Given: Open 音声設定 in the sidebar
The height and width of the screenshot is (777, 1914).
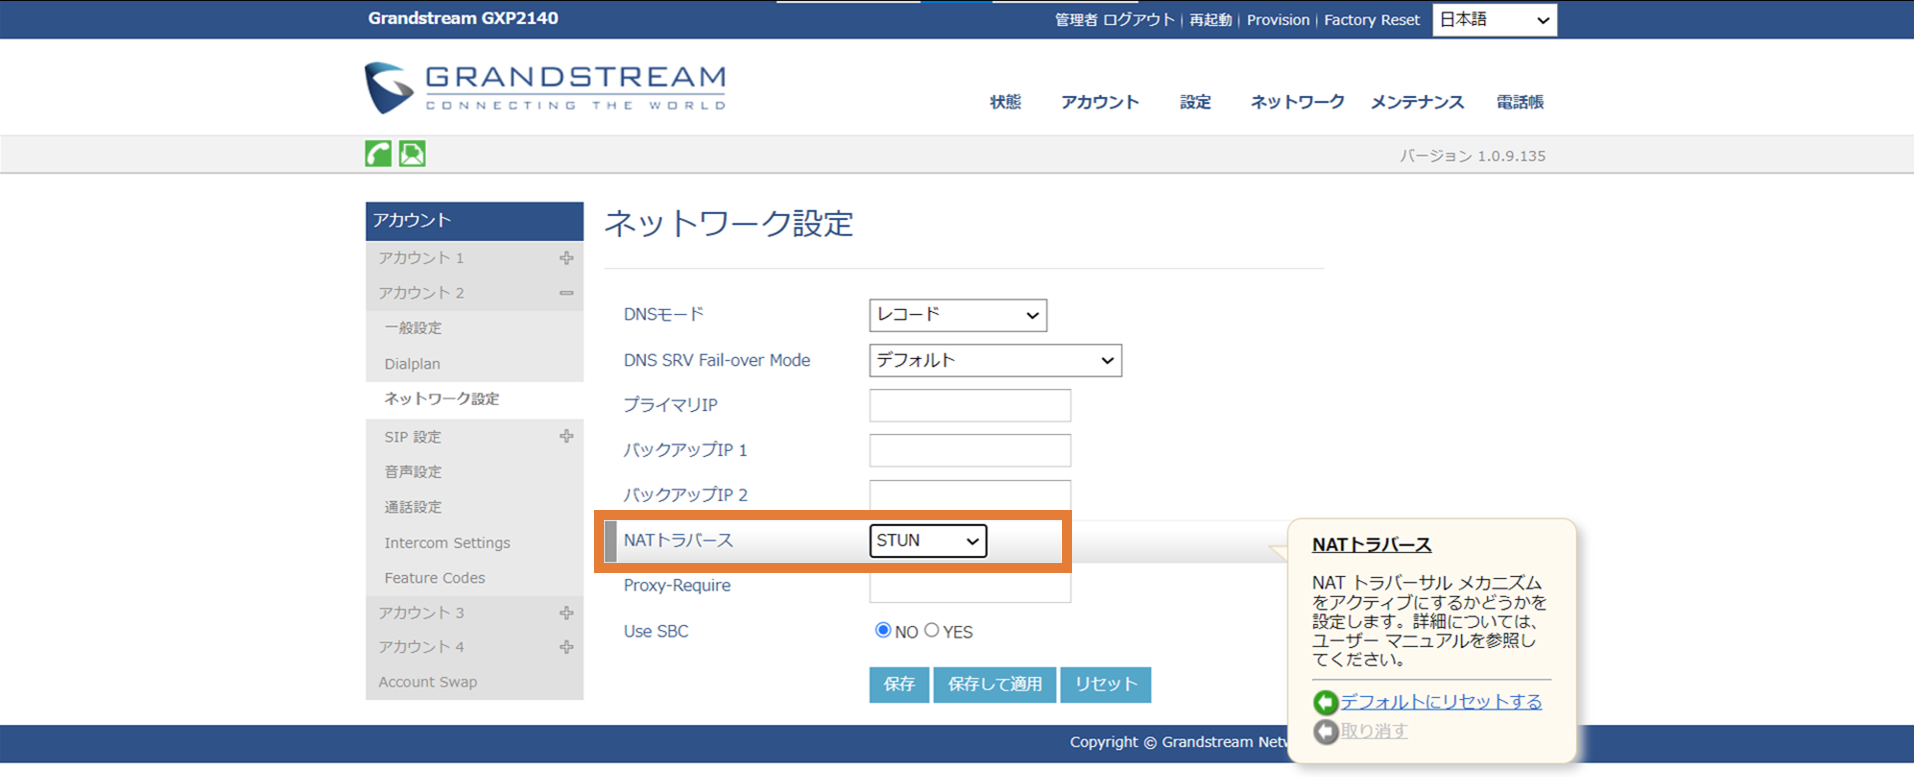Looking at the screenshot, I should (x=413, y=472).
